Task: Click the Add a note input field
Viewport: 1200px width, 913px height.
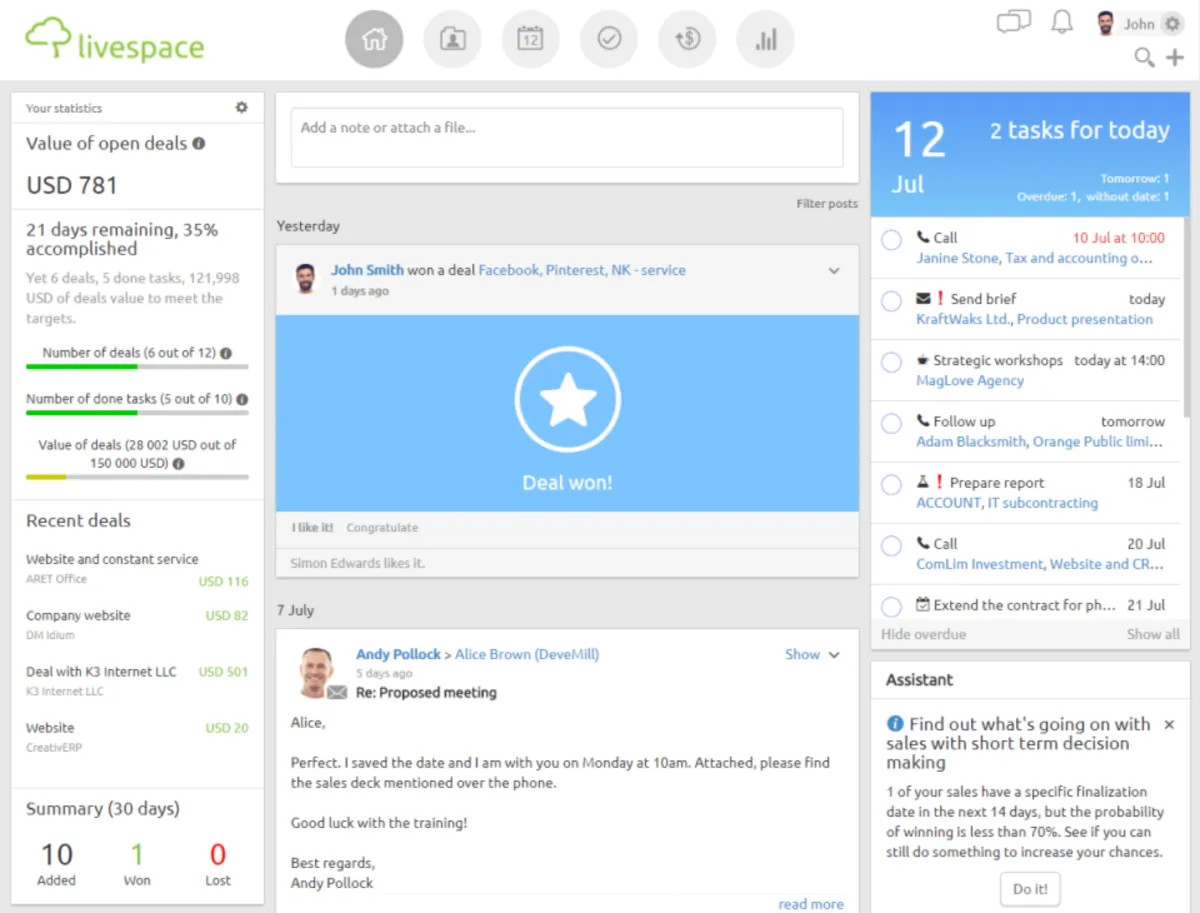Action: (x=567, y=138)
